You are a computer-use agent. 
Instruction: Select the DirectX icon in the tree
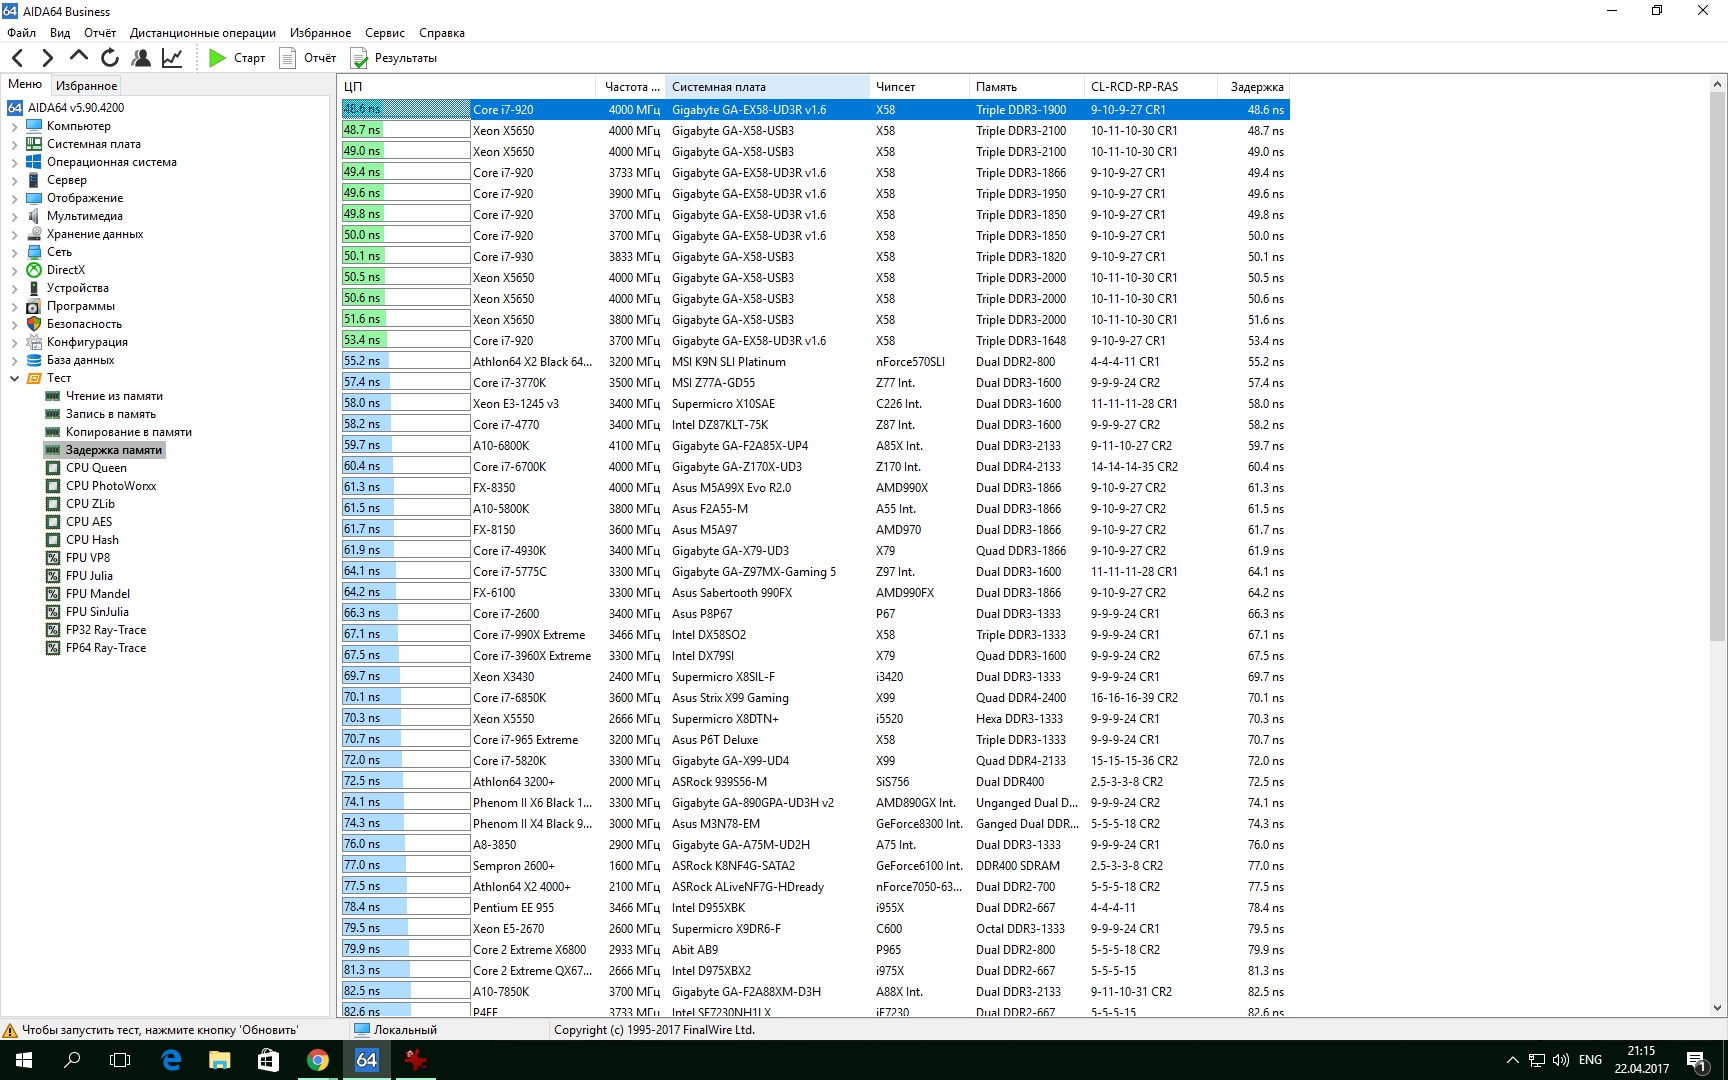(x=34, y=270)
